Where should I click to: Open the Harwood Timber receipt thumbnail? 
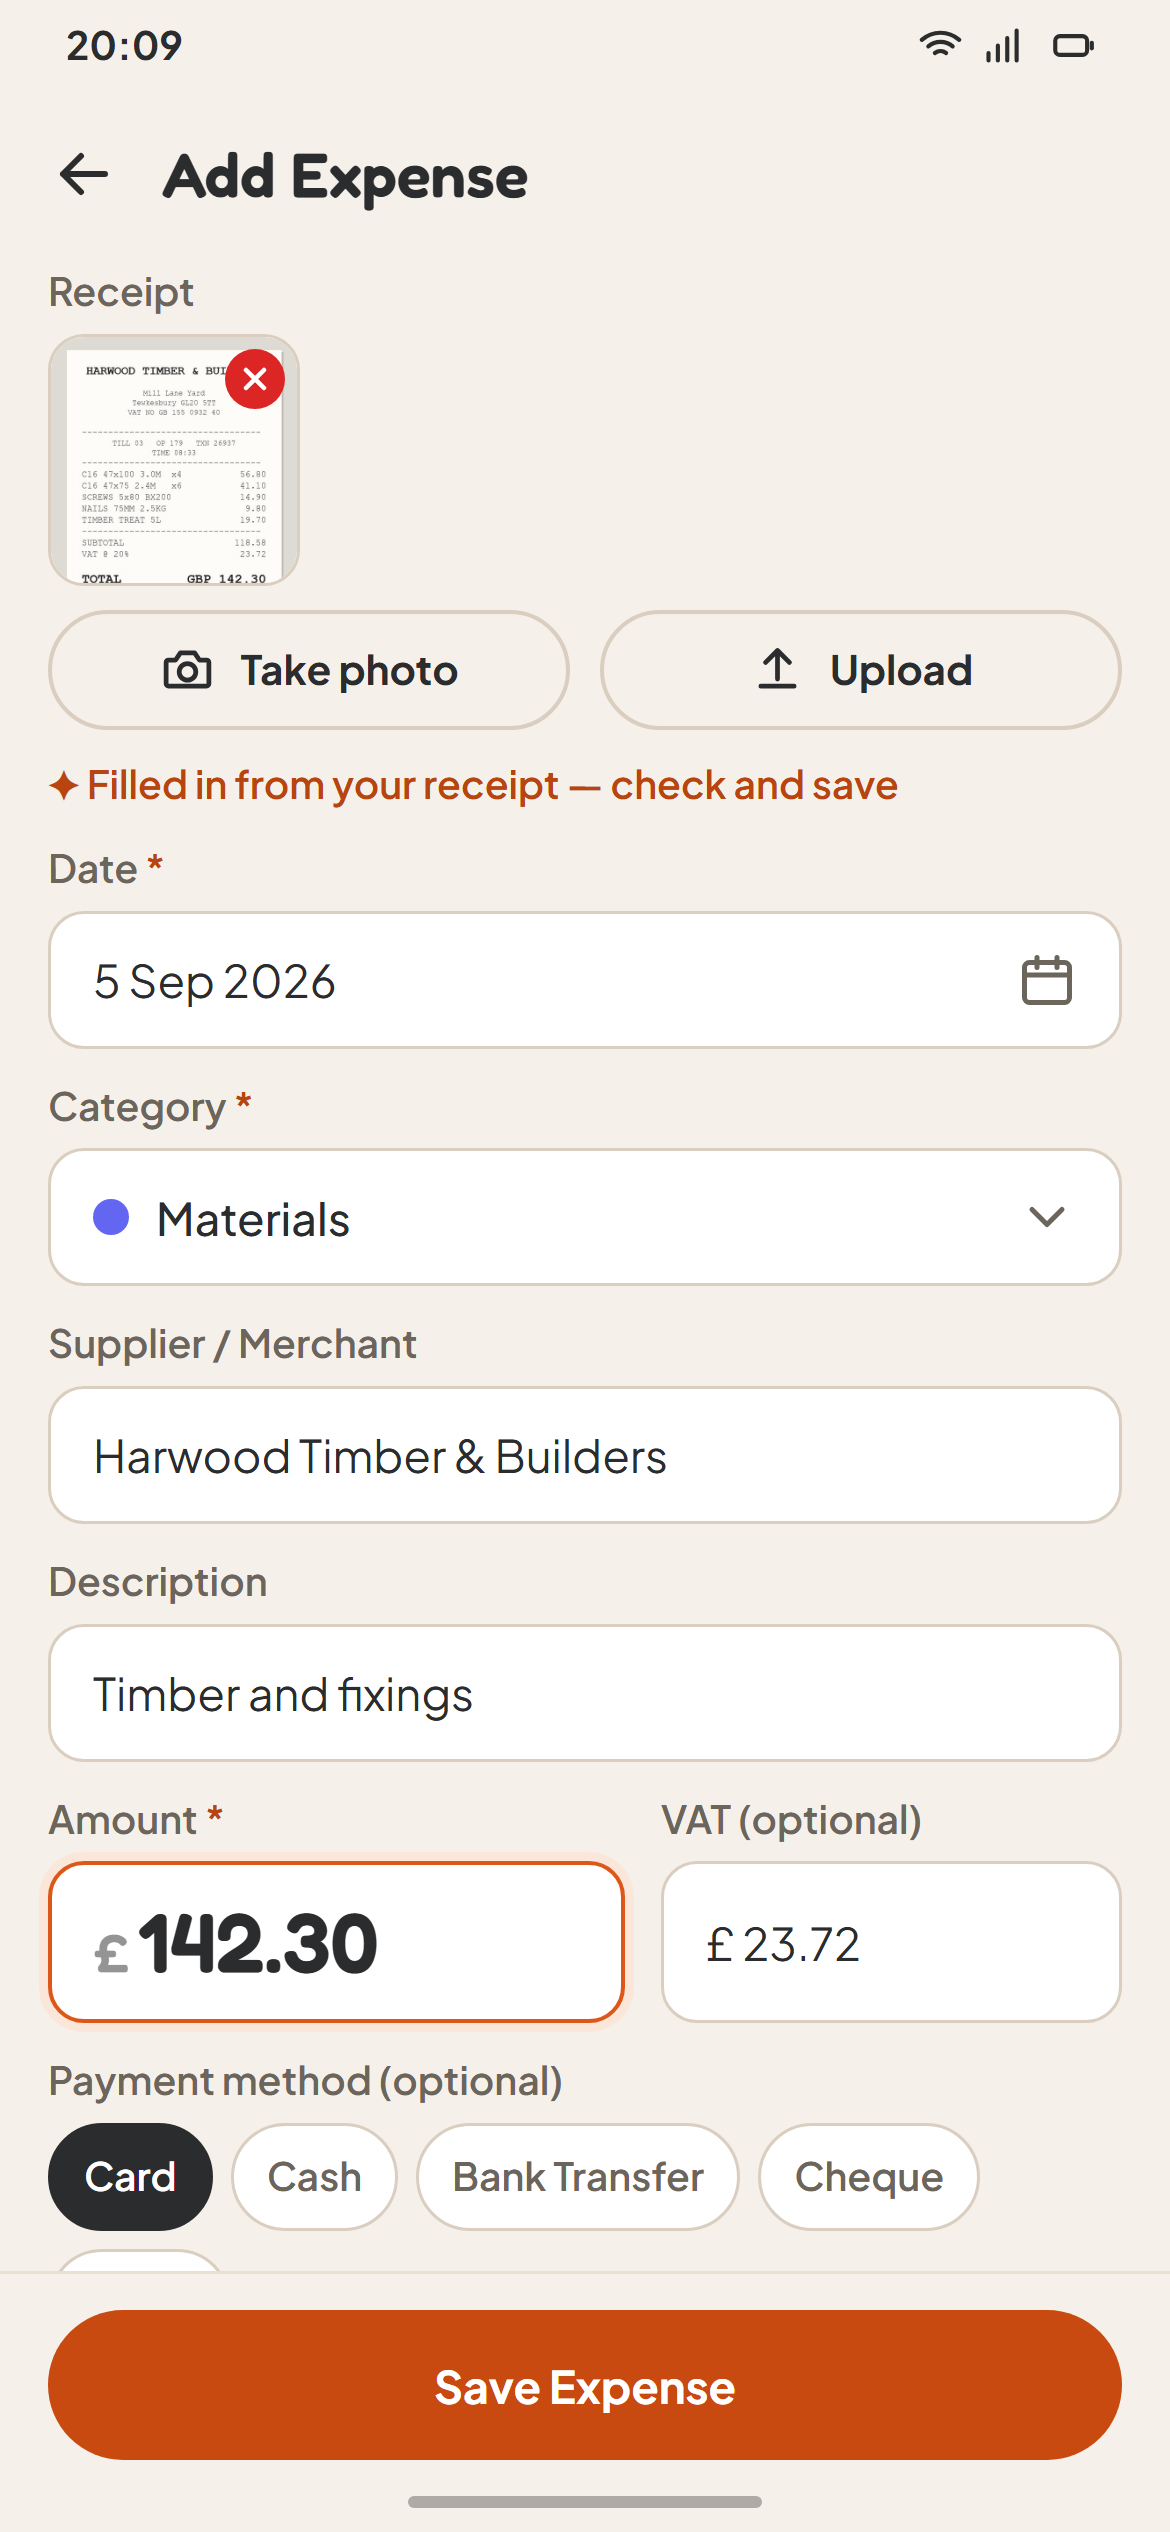[x=174, y=460]
